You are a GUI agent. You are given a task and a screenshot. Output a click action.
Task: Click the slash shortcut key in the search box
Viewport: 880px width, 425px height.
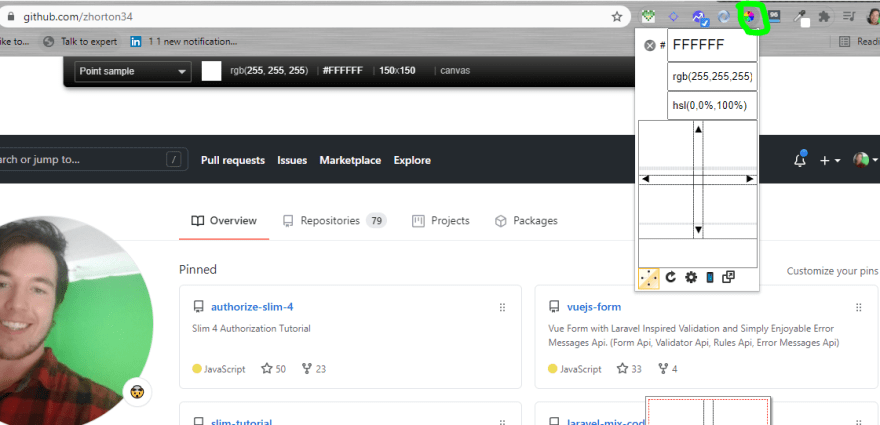pyautogui.click(x=173, y=160)
